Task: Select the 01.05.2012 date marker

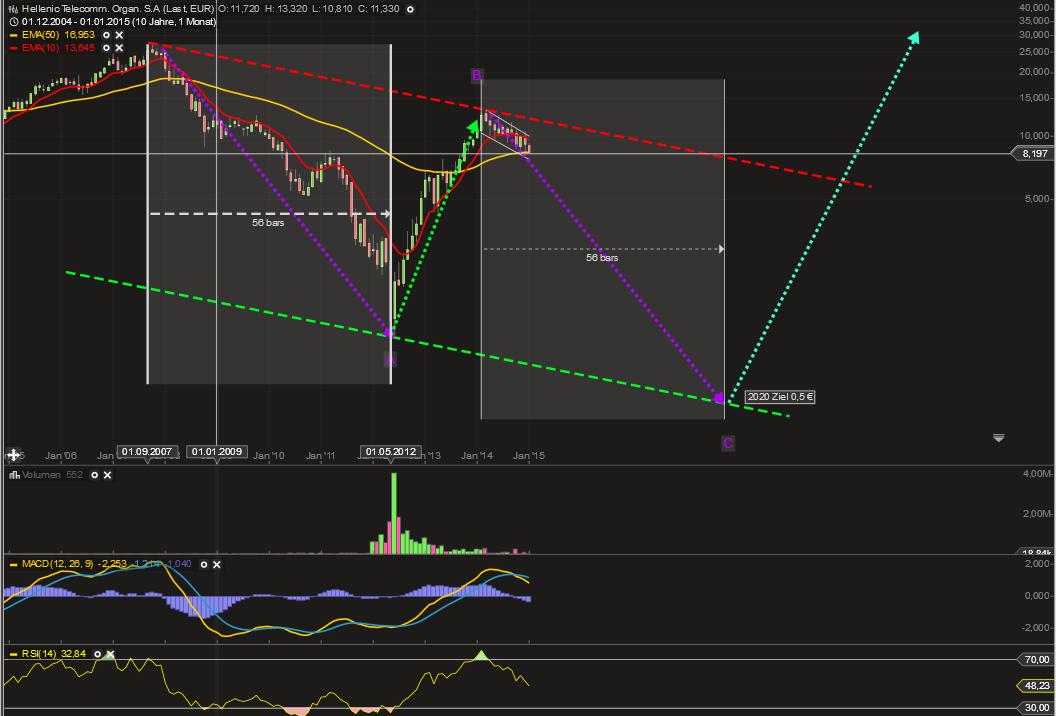Action: [x=391, y=452]
